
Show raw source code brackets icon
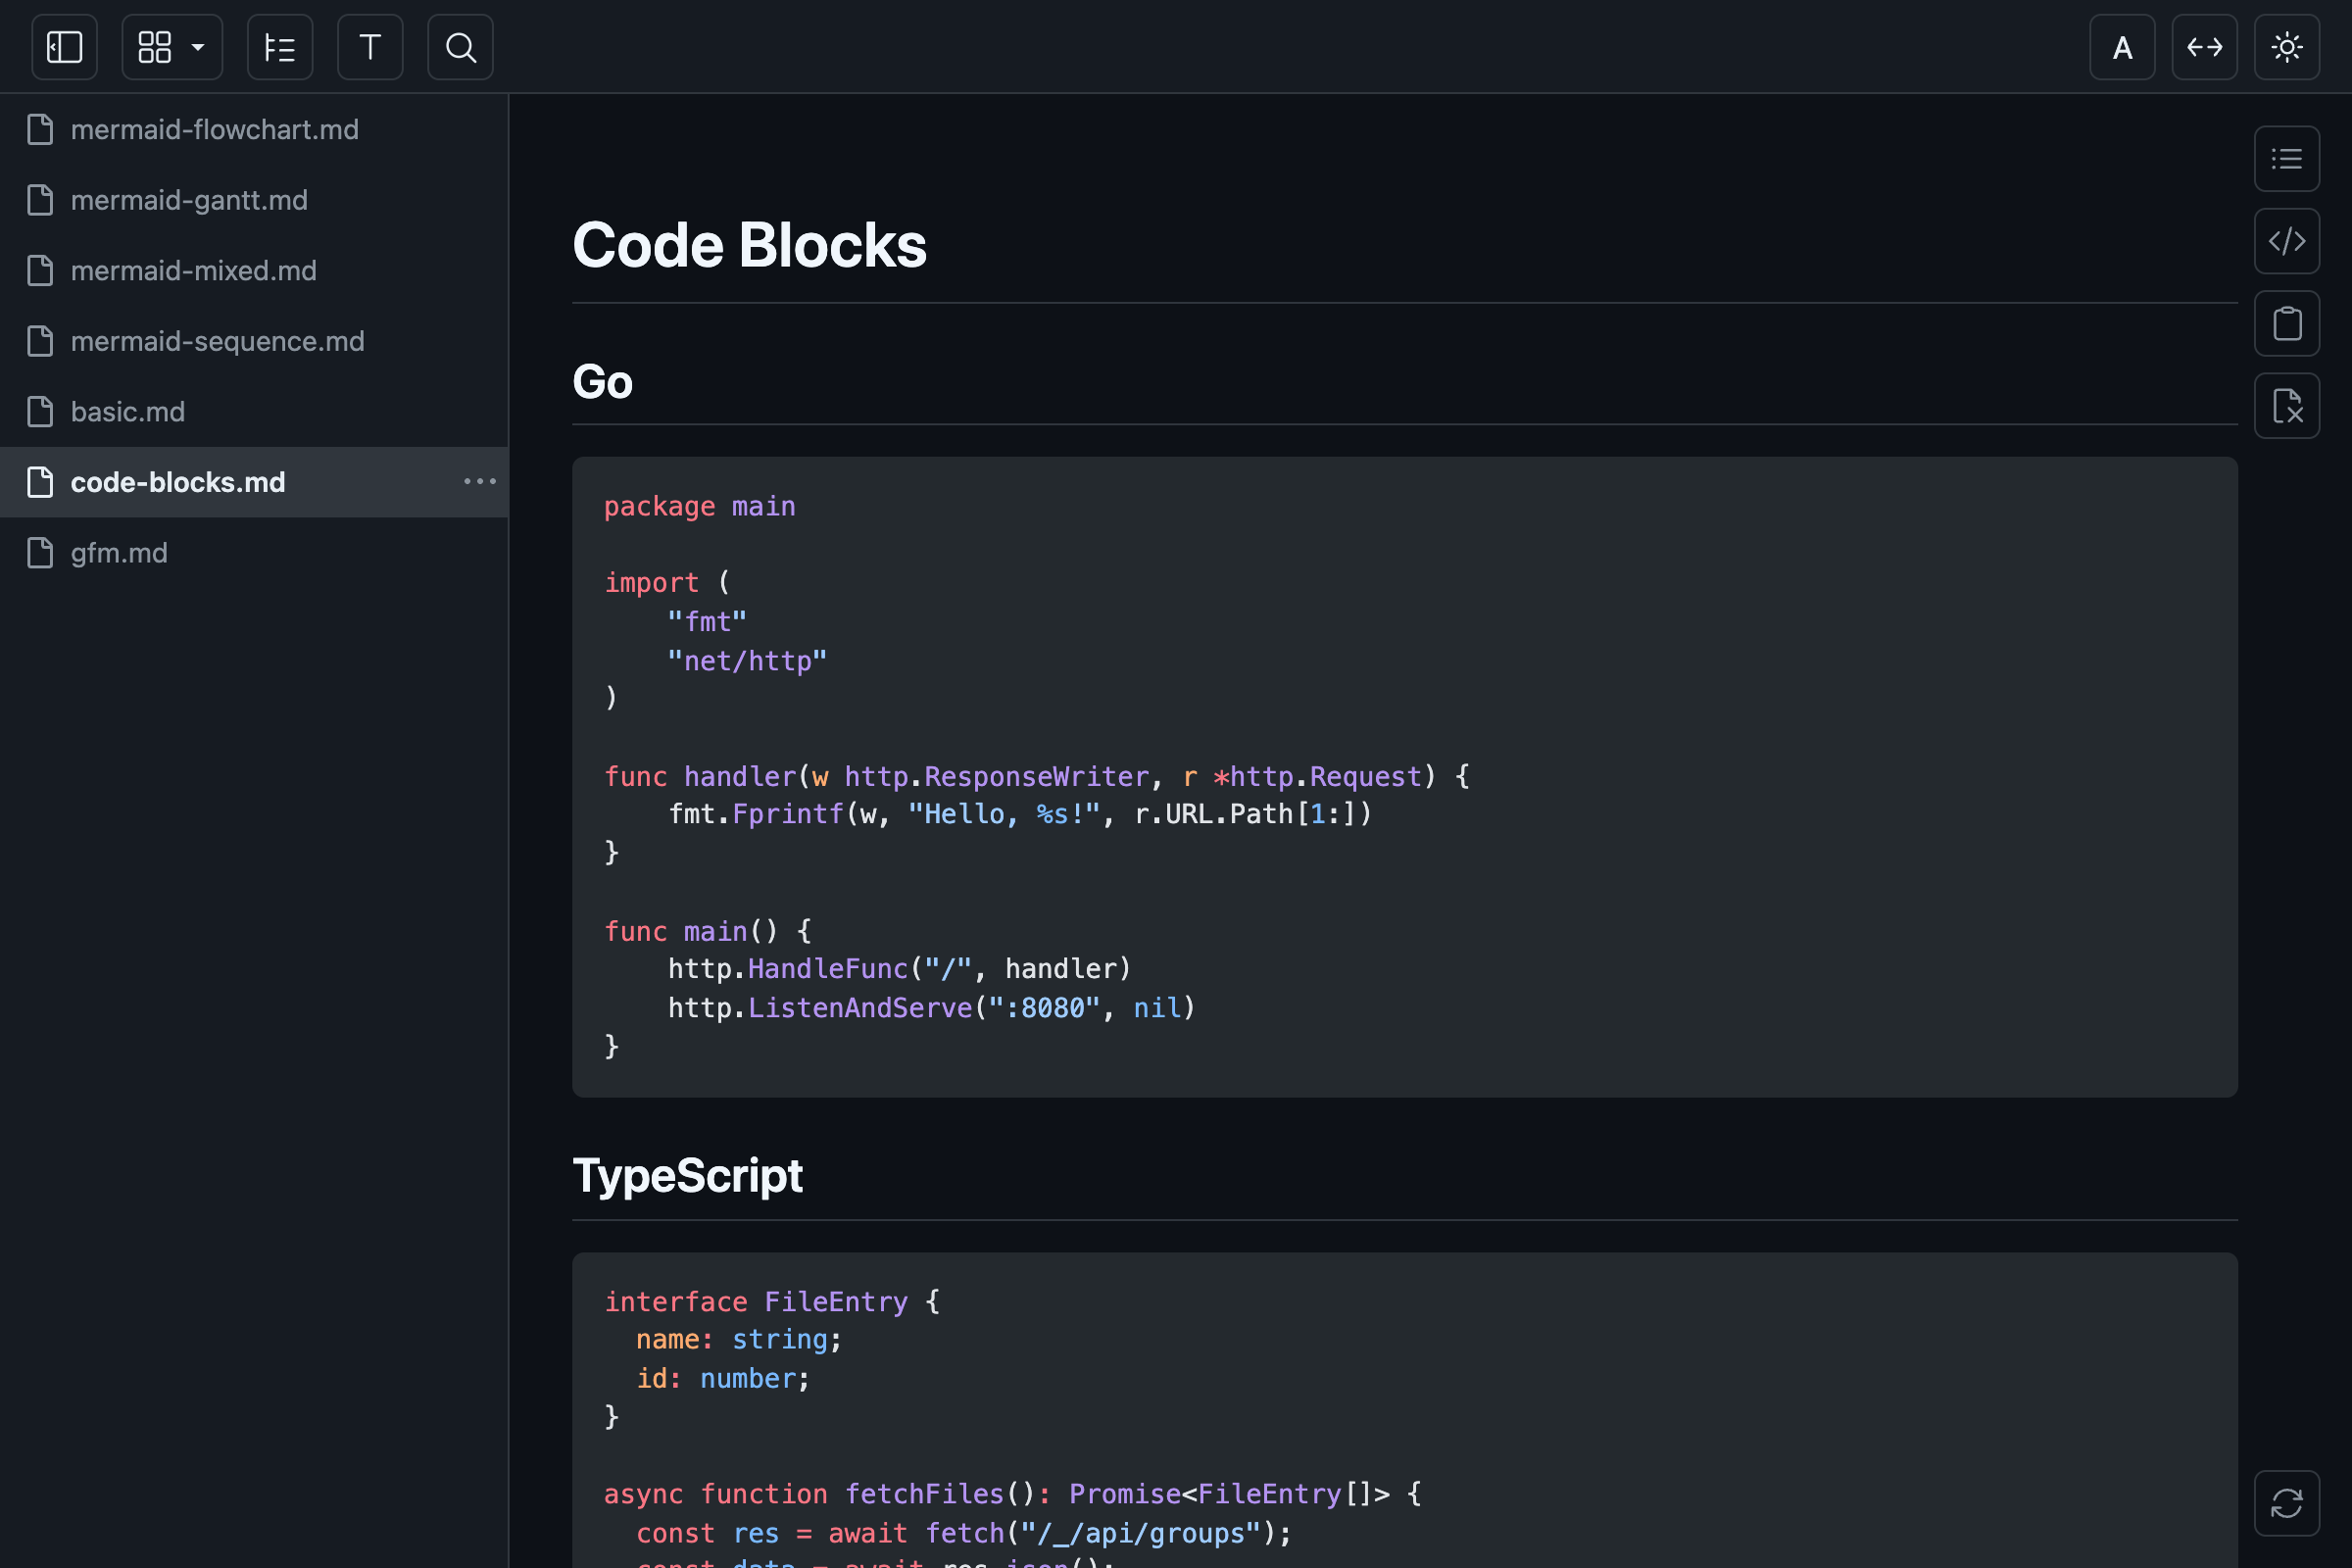[x=2287, y=241]
